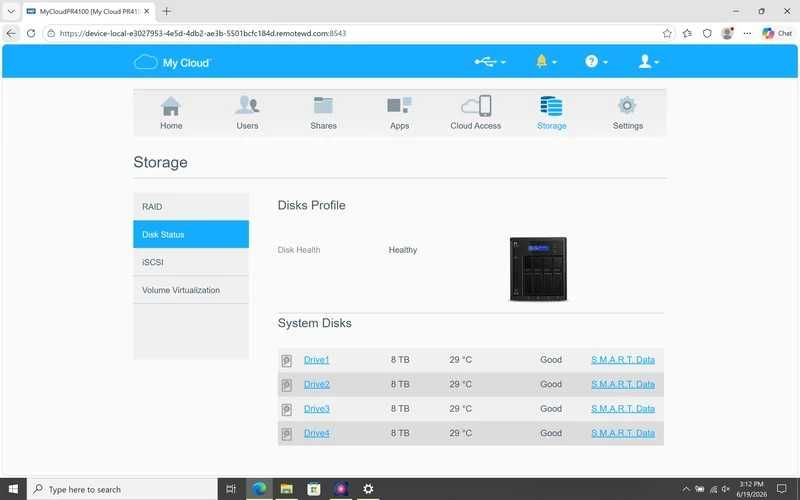Open the Home section icon
The width and height of the screenshot is (800, 500).
tap(171, 106)
